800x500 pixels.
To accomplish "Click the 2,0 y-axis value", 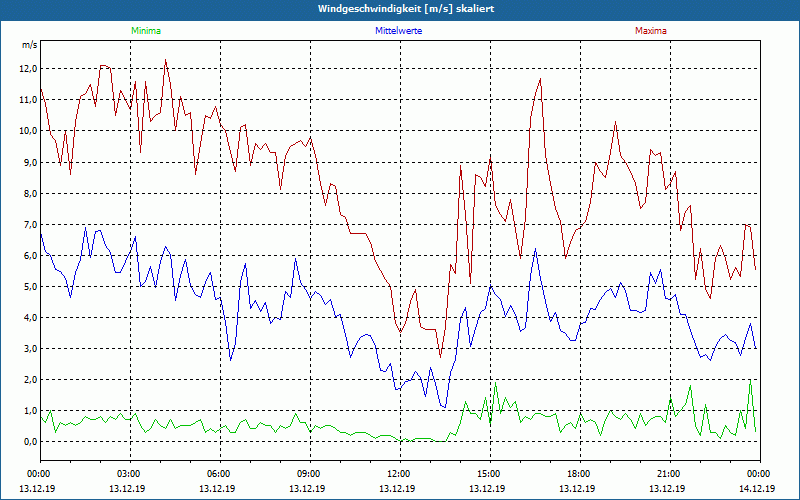I will coord(31,380).
